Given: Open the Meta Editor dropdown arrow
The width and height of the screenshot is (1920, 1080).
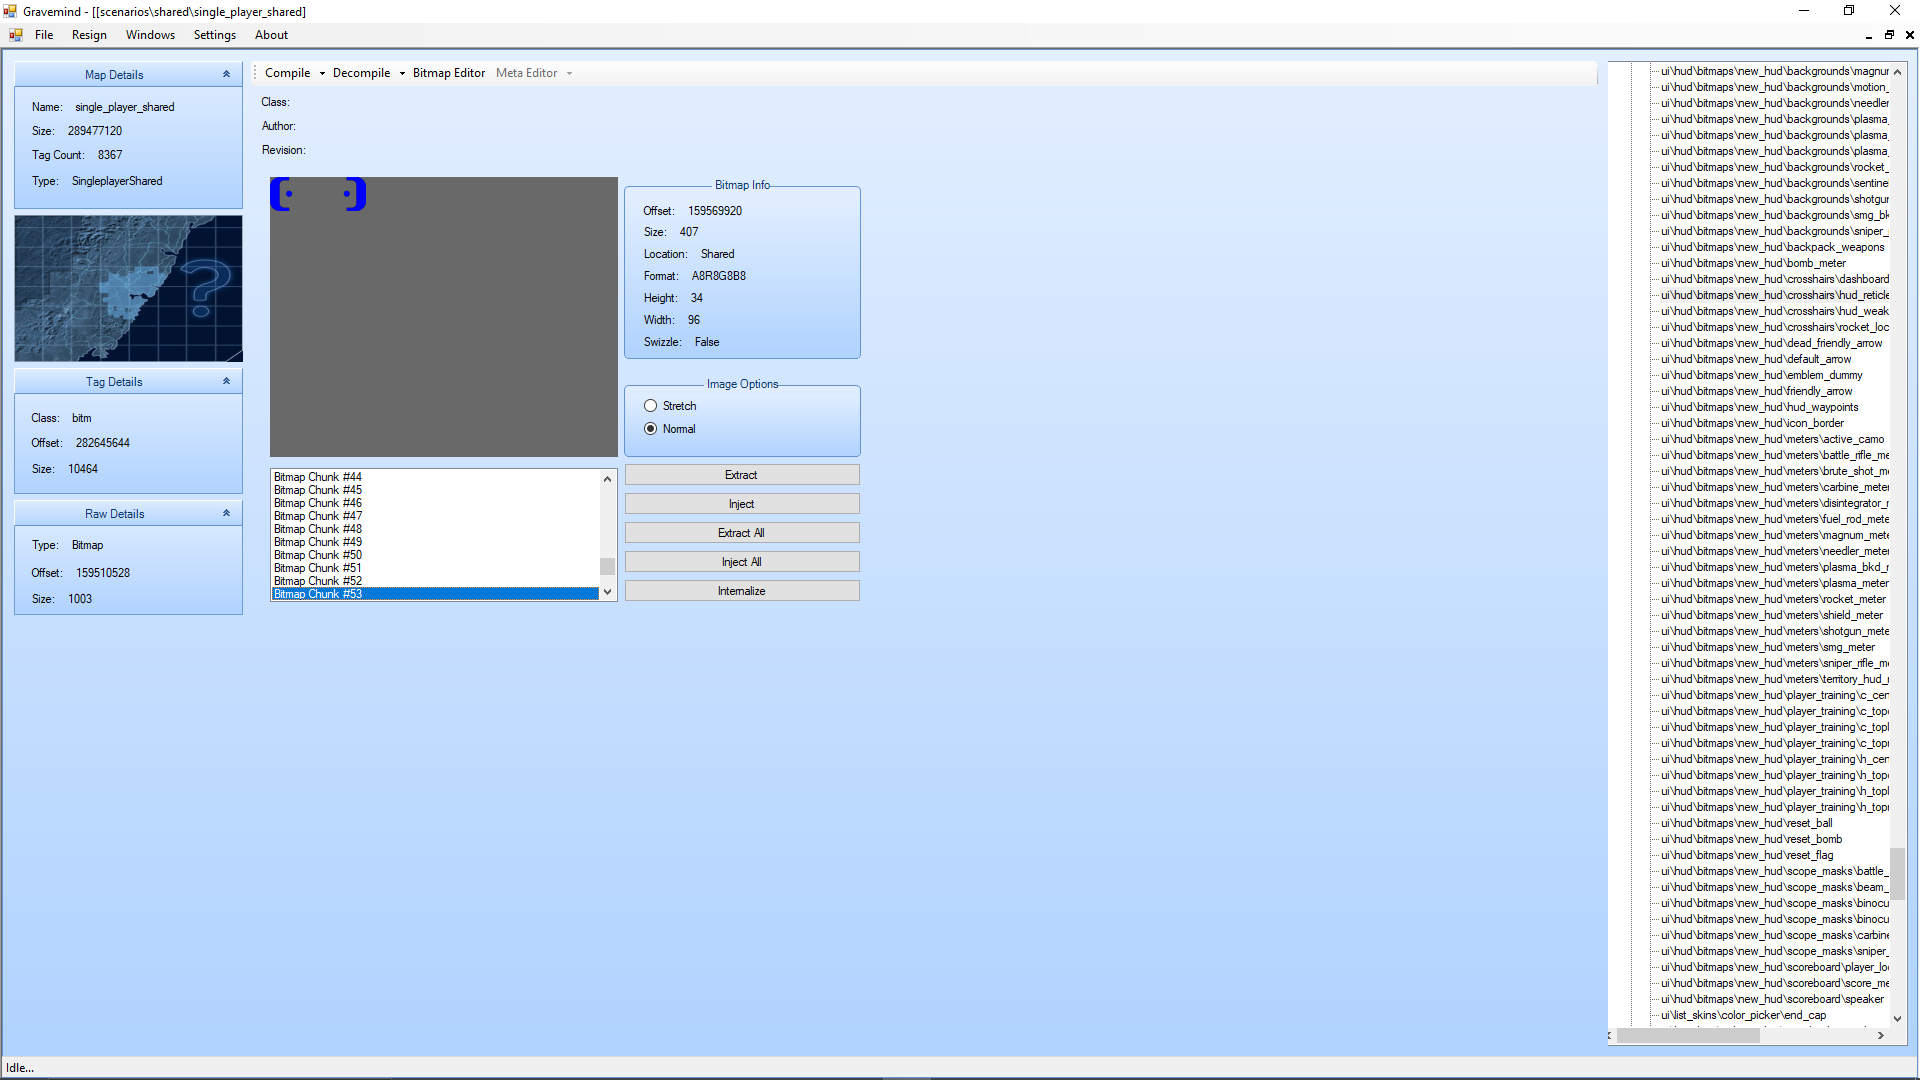Looking at the screenshot, I should (569, 73).
